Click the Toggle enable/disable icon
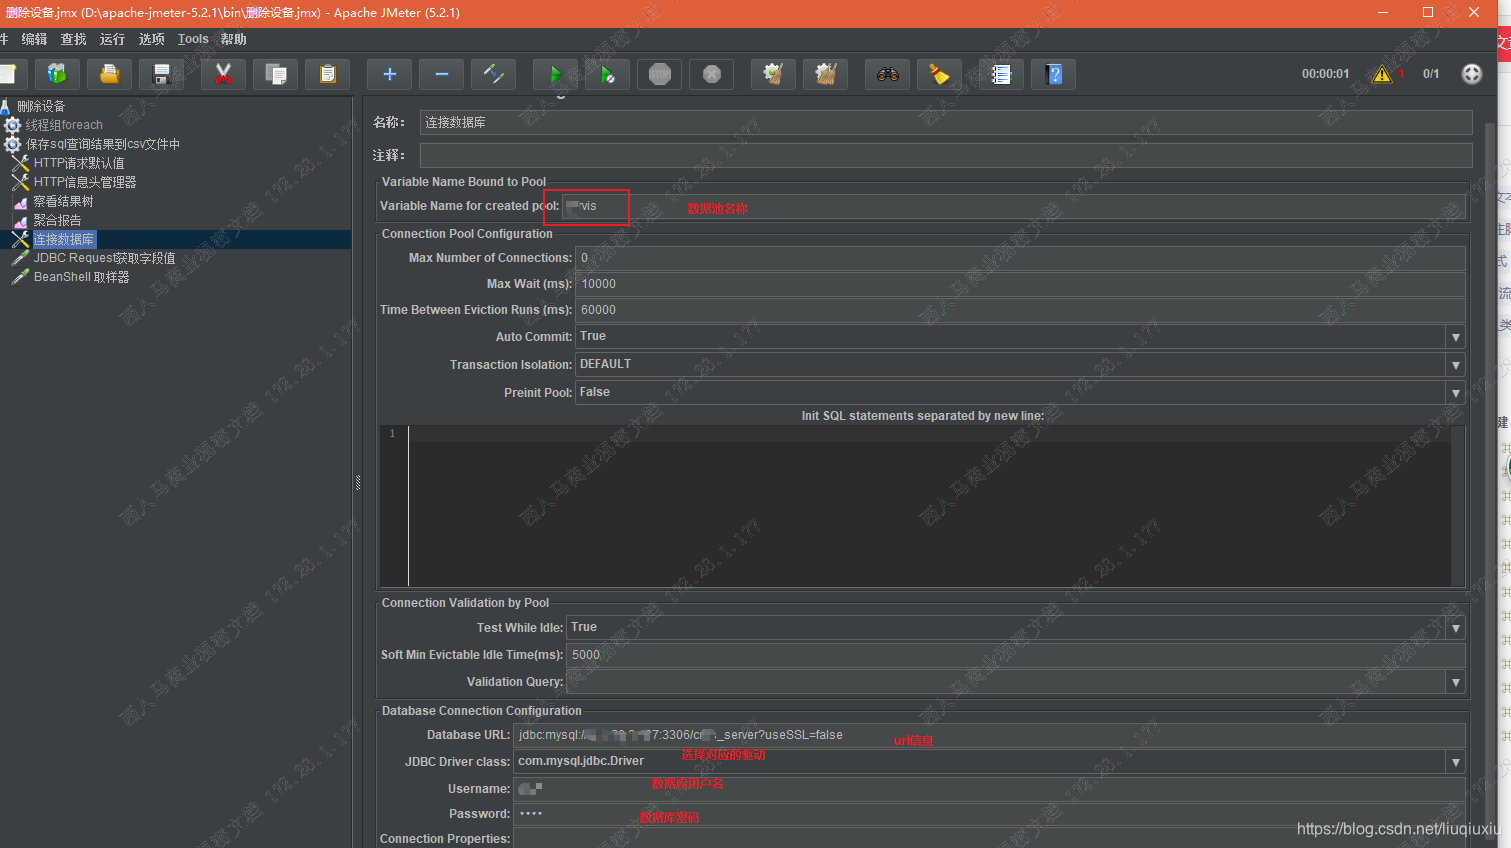This screenshot has width=1511, height=848. pyautogui.click(x=493, y=74)
